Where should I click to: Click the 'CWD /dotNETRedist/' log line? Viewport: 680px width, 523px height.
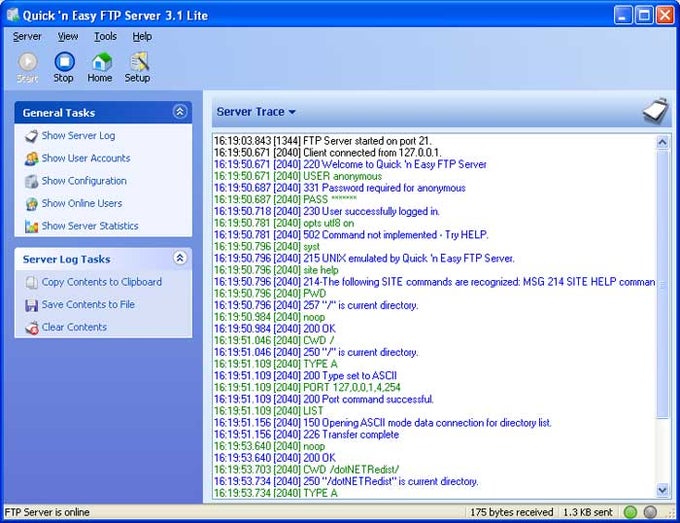(307, 470)
